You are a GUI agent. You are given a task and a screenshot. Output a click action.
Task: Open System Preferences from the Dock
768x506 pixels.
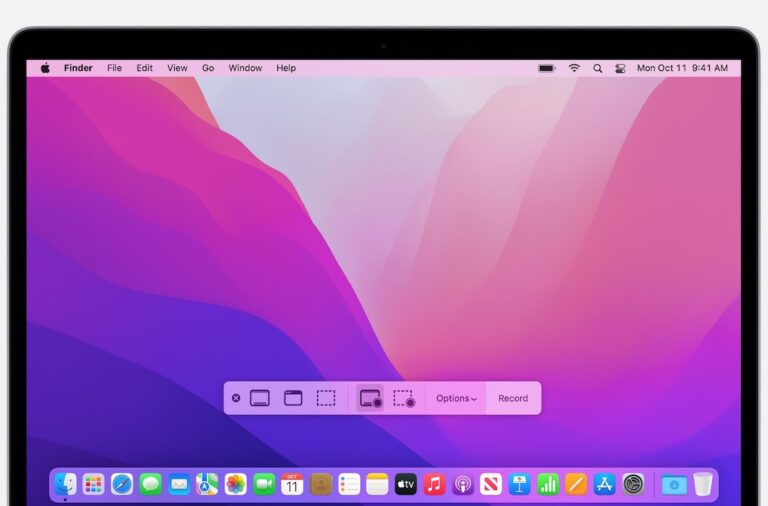point(633,484)
